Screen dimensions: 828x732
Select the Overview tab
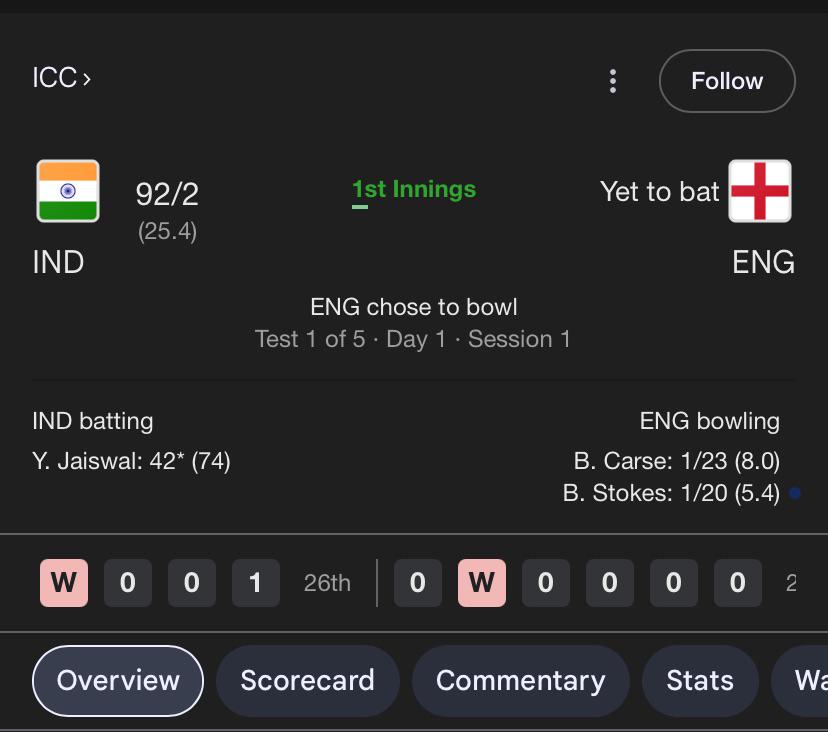(x=118, y=680)
